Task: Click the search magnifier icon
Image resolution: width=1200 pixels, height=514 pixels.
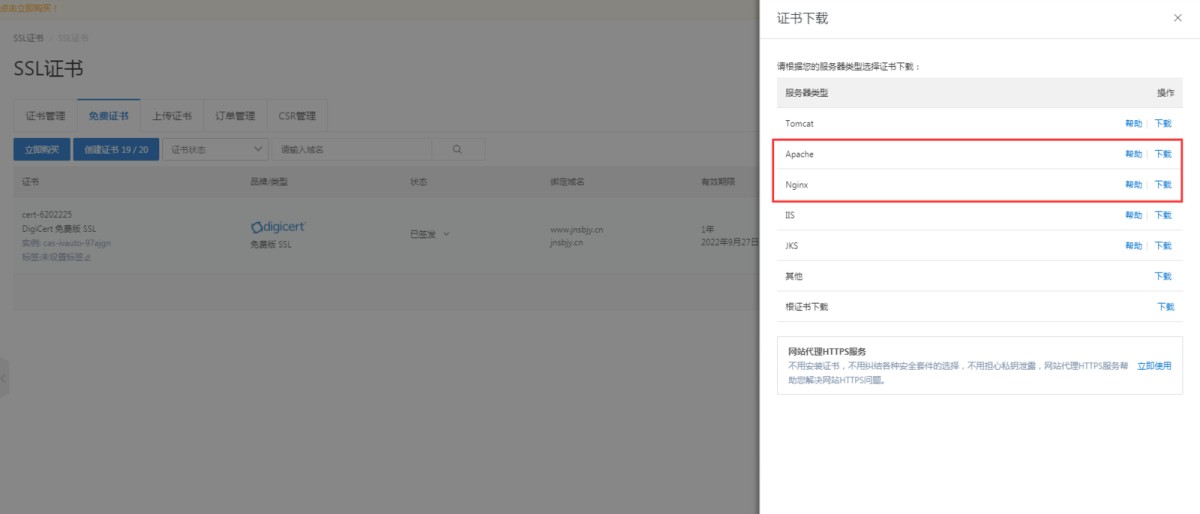Action: pyautogui.click(x=457, y=149)
